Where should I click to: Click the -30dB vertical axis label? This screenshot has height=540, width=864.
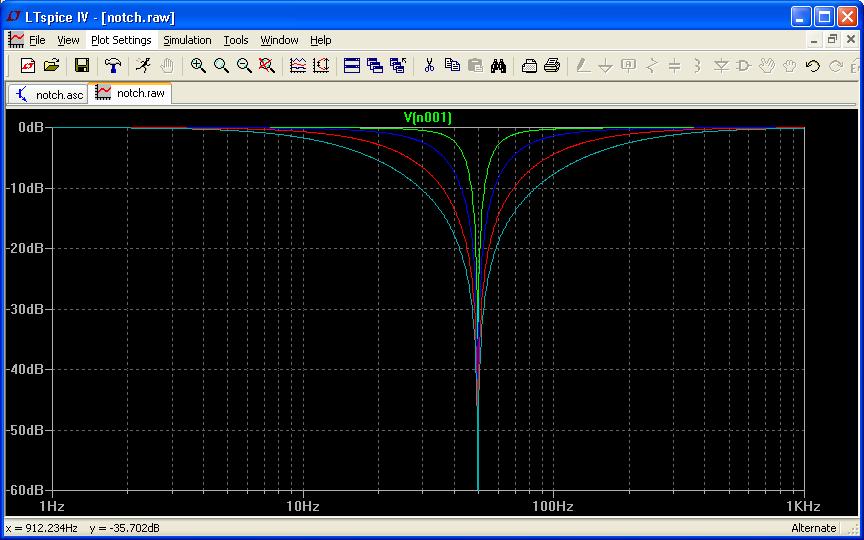[25, 309]
